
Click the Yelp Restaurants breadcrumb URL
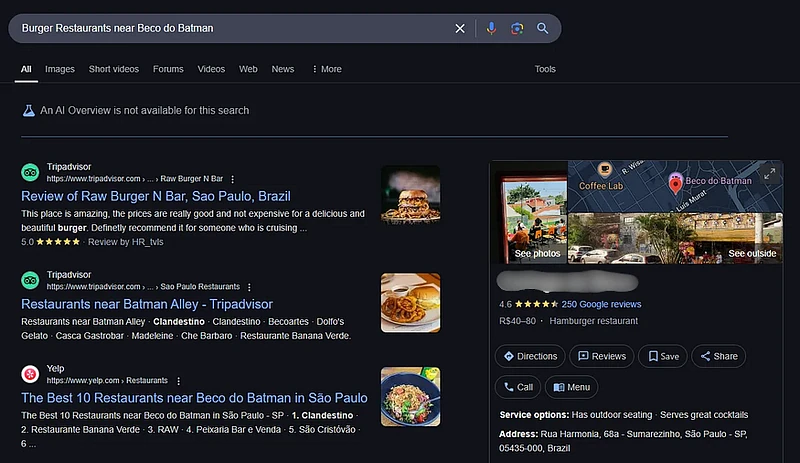pos(107,381)
